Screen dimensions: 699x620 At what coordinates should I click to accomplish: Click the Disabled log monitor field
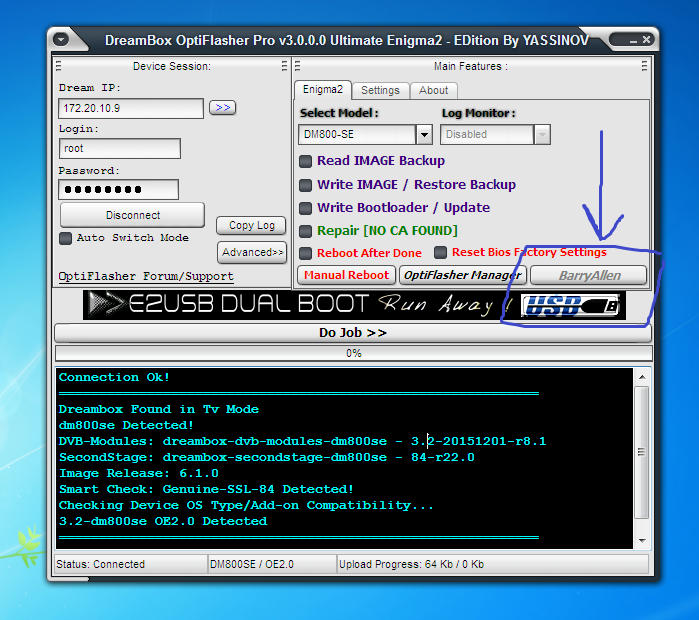[x=487, y=134]
